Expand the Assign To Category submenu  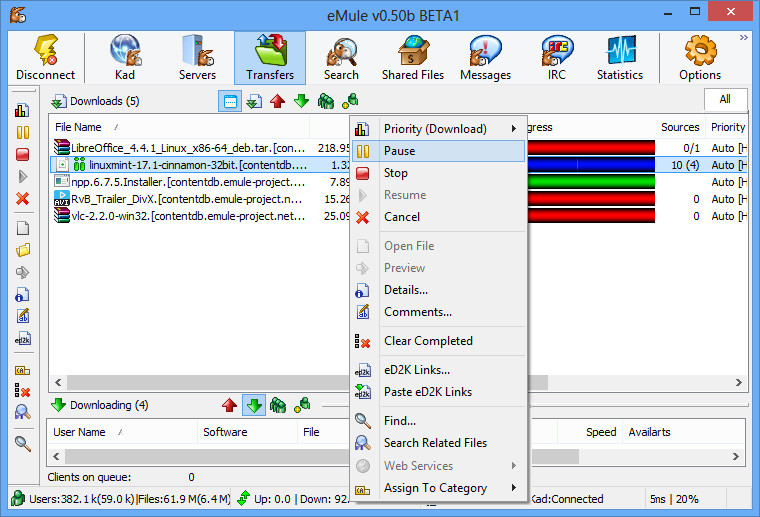coord(436,488)
